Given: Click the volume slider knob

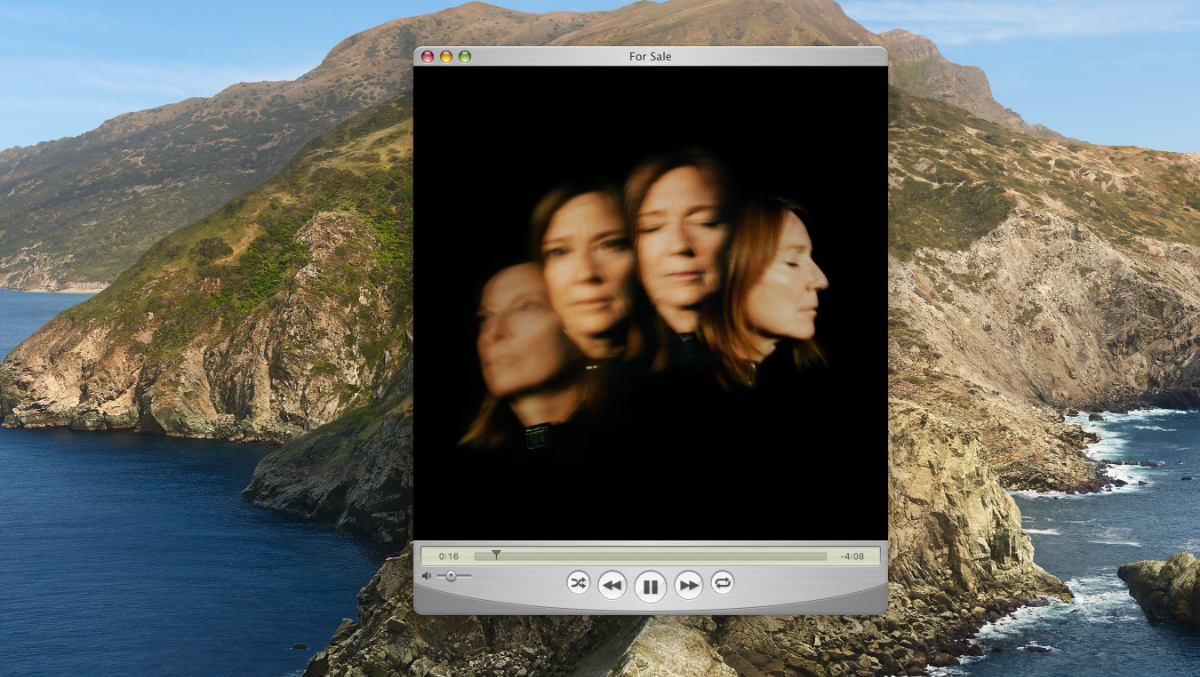Looking at the screenshot, I should point(451,576).
